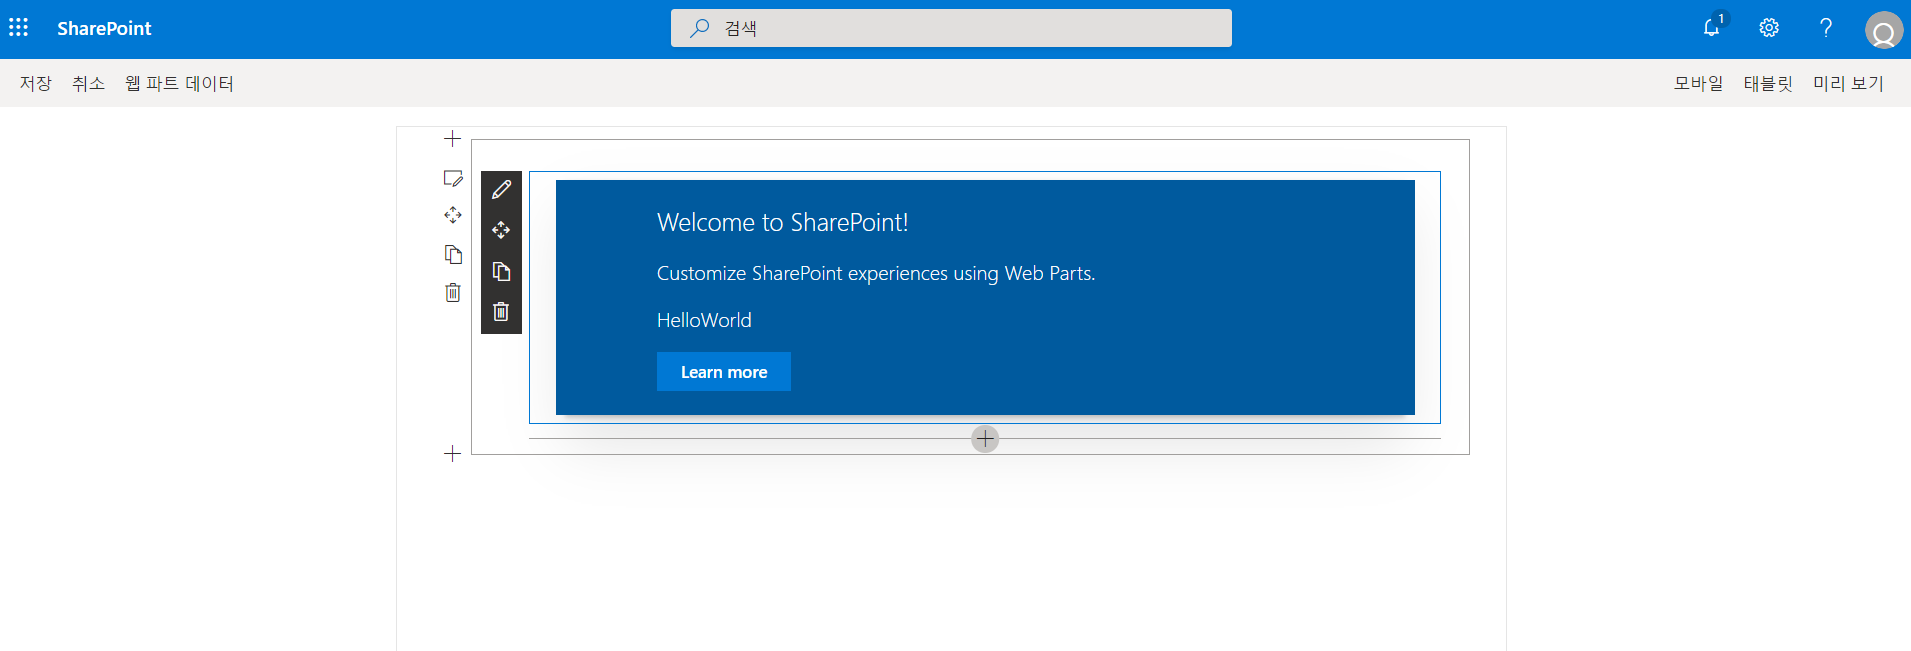The width and height of the screenshot is (1911, 651).
Task: Select the move web part icon
Action: (x=501, y=230)
